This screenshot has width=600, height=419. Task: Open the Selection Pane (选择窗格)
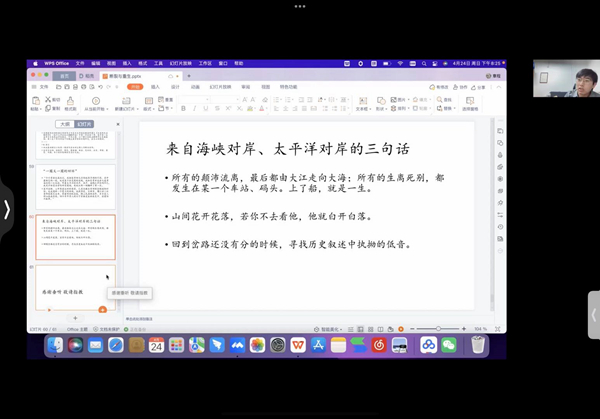point(469,104)
